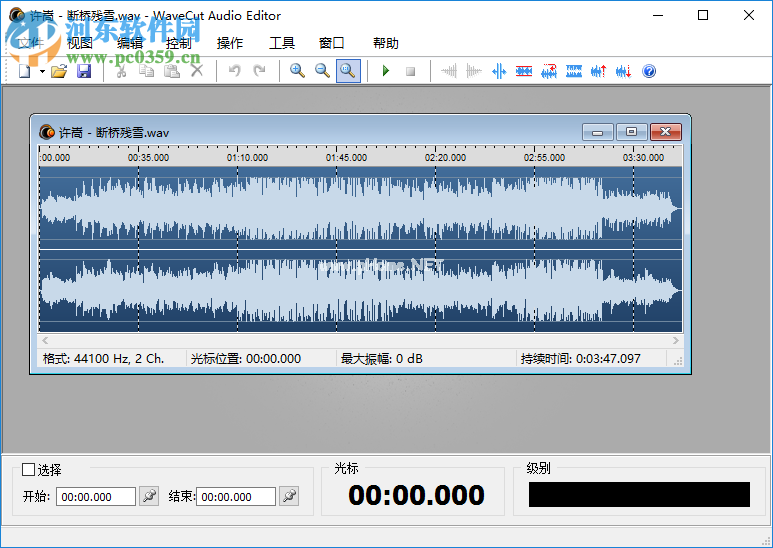
Task: Maximize the WaveCut Audio Editor main window
Action: [703, 15]
